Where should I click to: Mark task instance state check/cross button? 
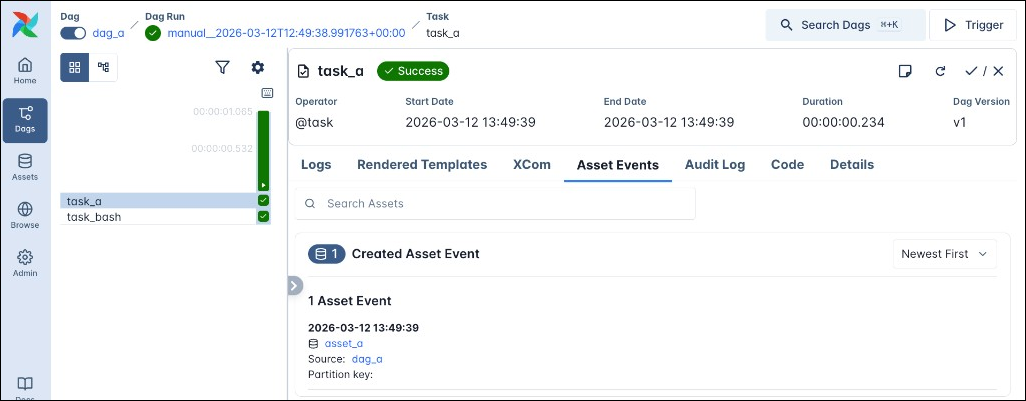(x=984, y=71)
